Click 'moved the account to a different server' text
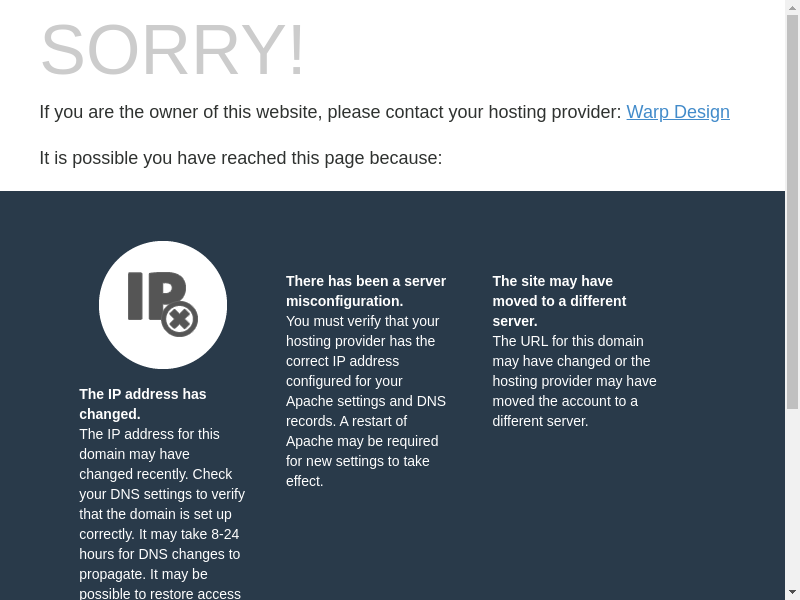 click(565, 411)
